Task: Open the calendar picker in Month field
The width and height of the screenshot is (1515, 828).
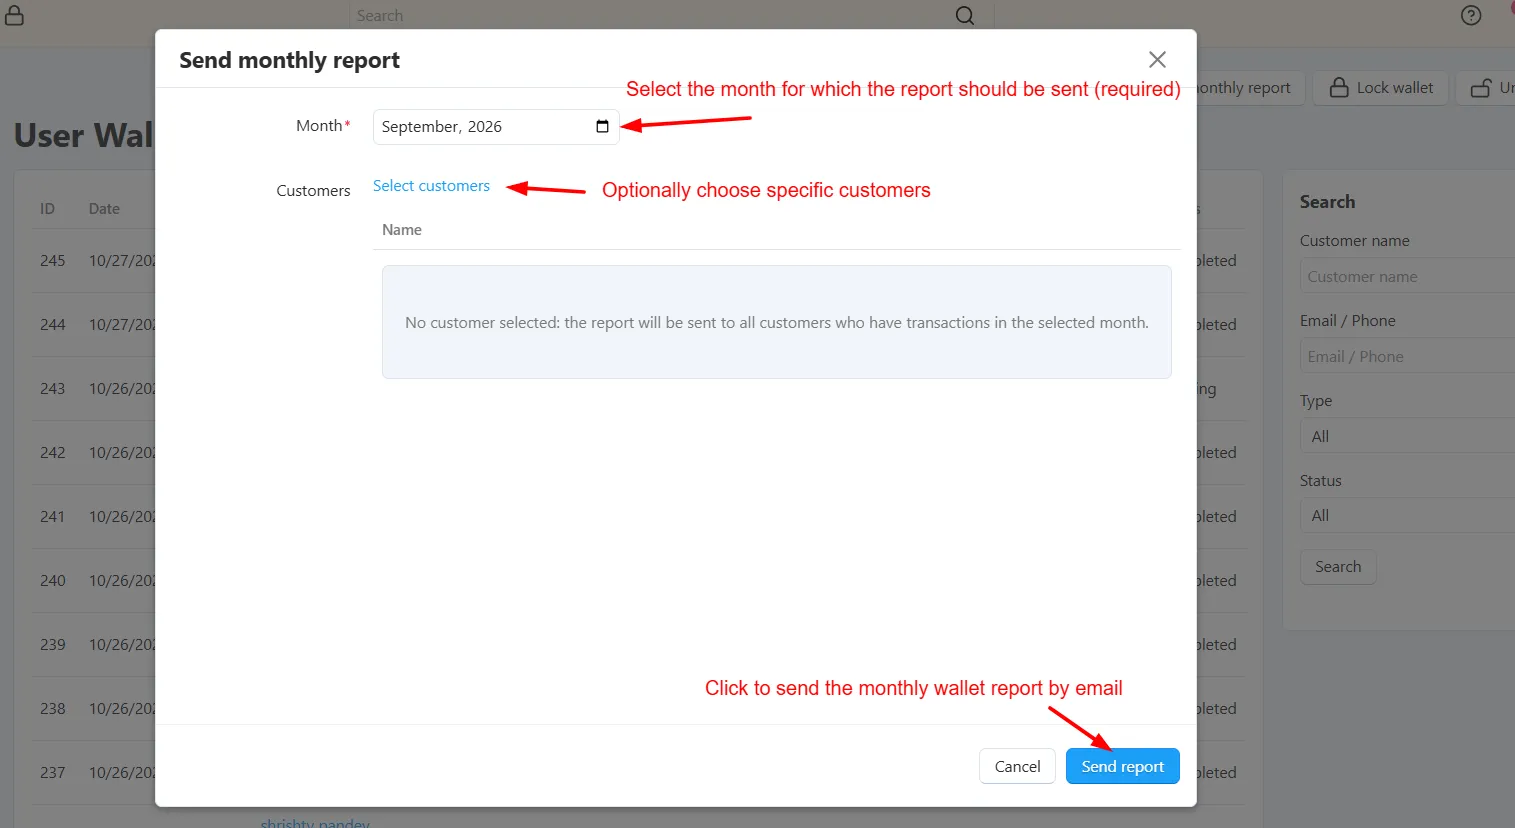Action: click(602, 127)
